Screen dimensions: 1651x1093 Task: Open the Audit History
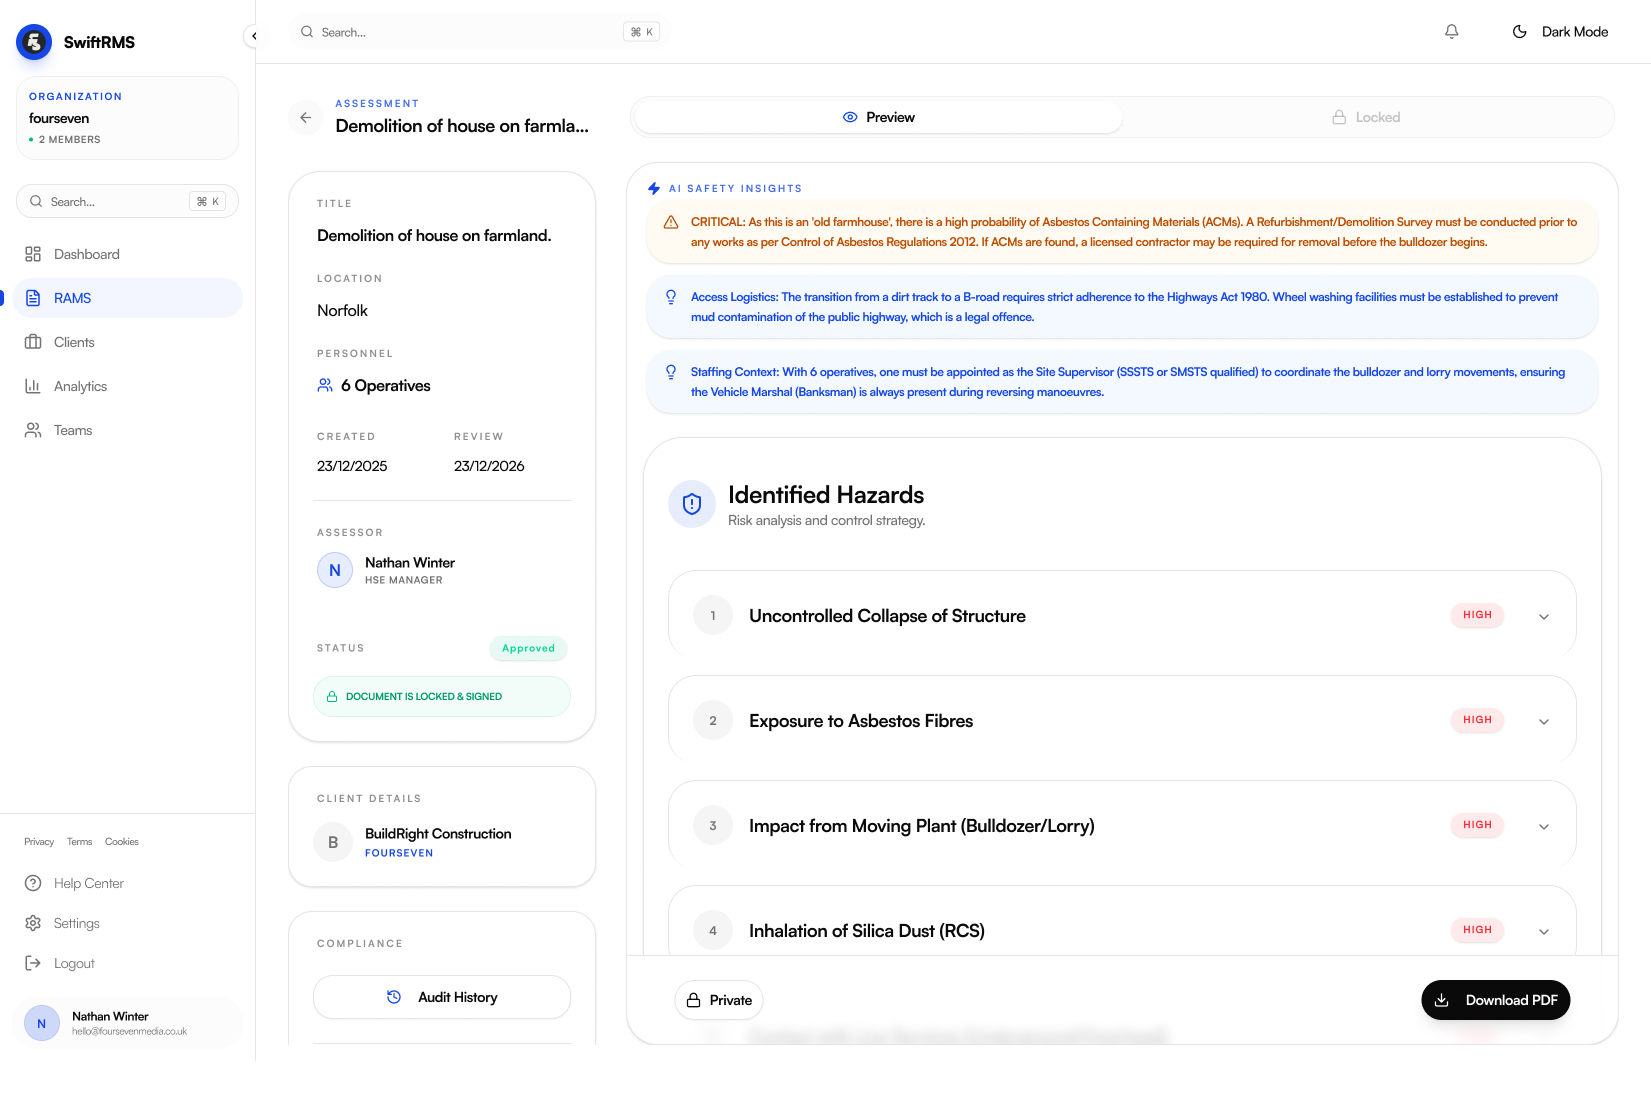tap(441, 997)
